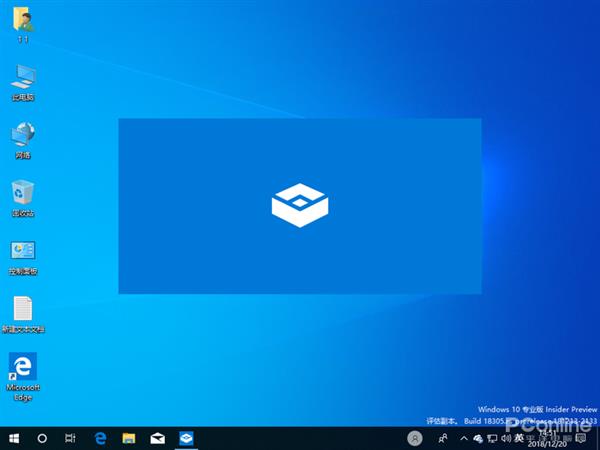Open the user folder icon on the desktop
The image size is (600, 450).
tap(23, 24)
